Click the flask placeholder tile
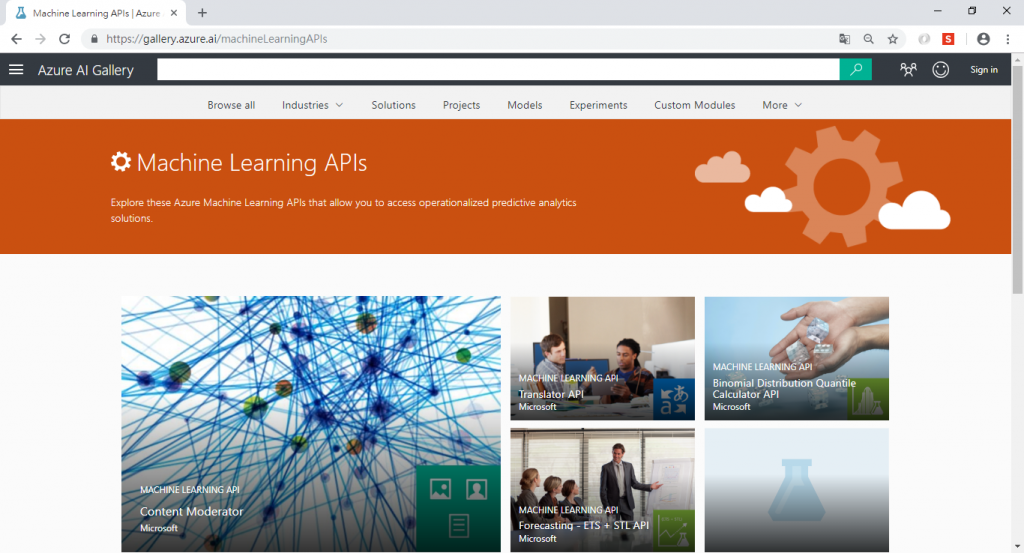Viewport: 1024px width, 553px height. pyautogui.click(x=797, y=490)
